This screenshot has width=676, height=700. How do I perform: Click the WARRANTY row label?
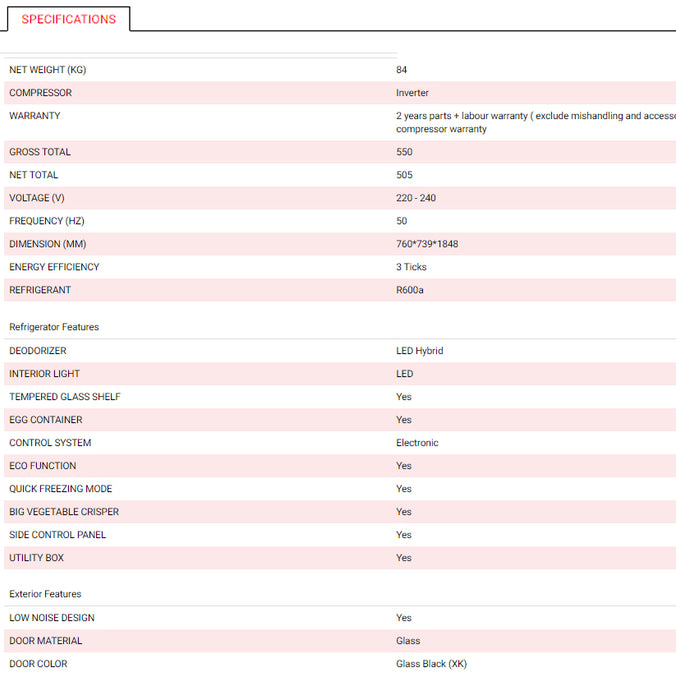34,116
